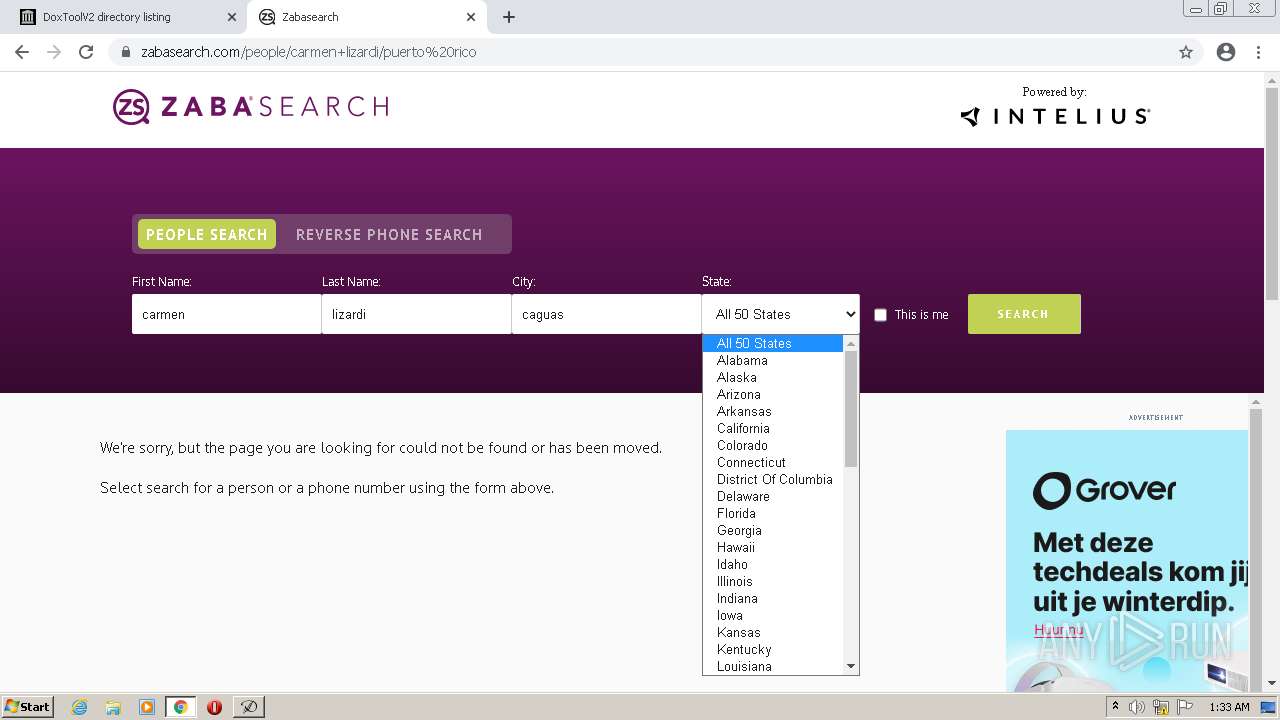Switch to the Reverse Phone Search tab
The image size is (1280, 720).
pos(389,234)
